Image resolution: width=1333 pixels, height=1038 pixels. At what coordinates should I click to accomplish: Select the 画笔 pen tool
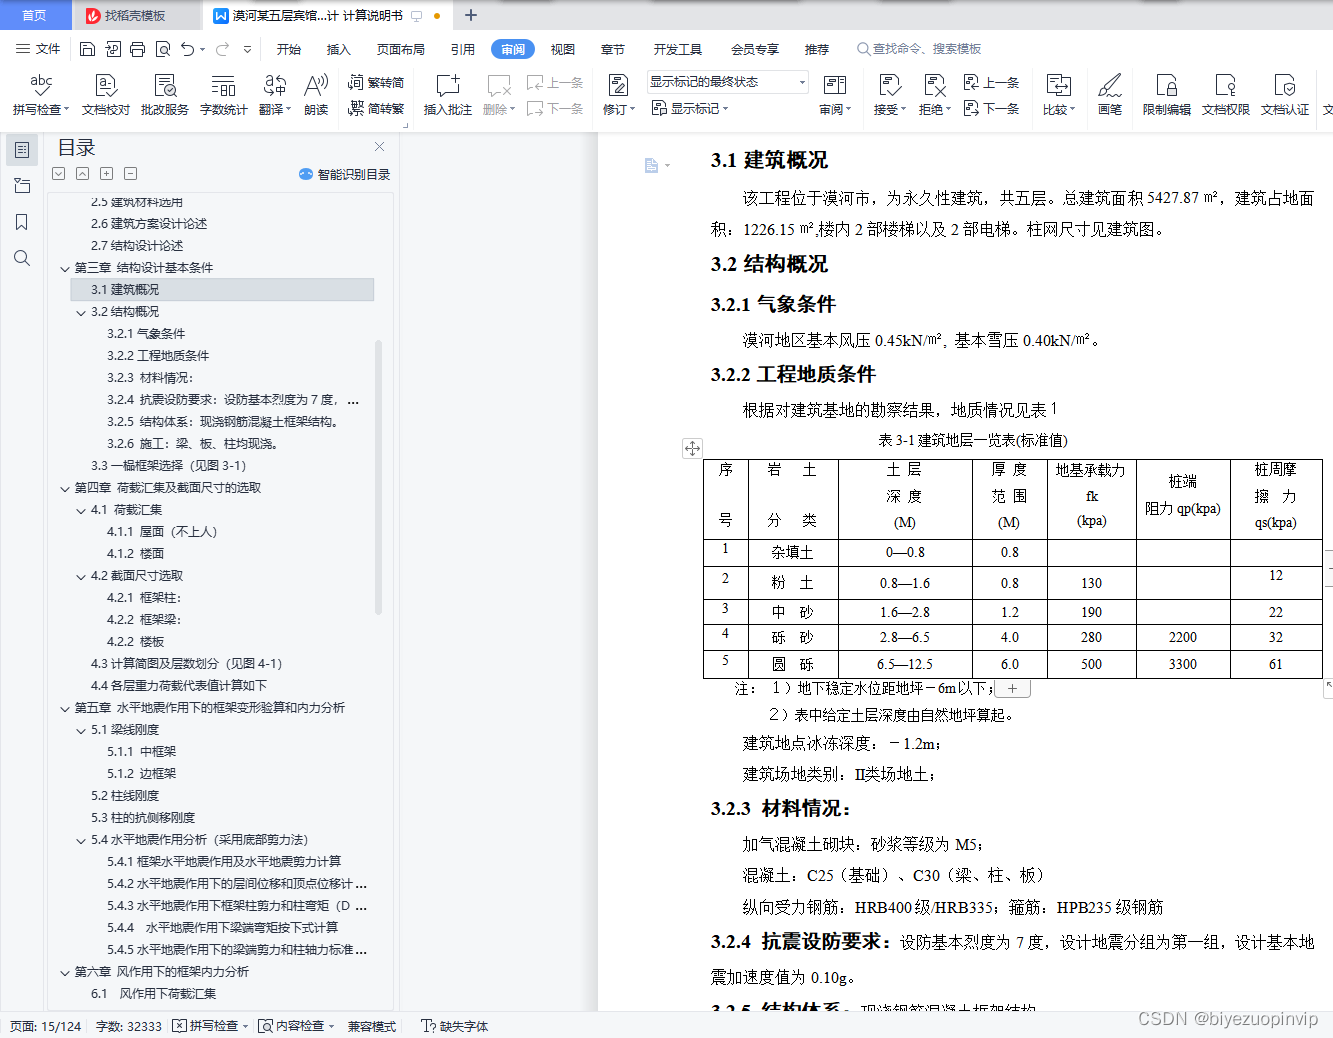[x=1110, y=95]
